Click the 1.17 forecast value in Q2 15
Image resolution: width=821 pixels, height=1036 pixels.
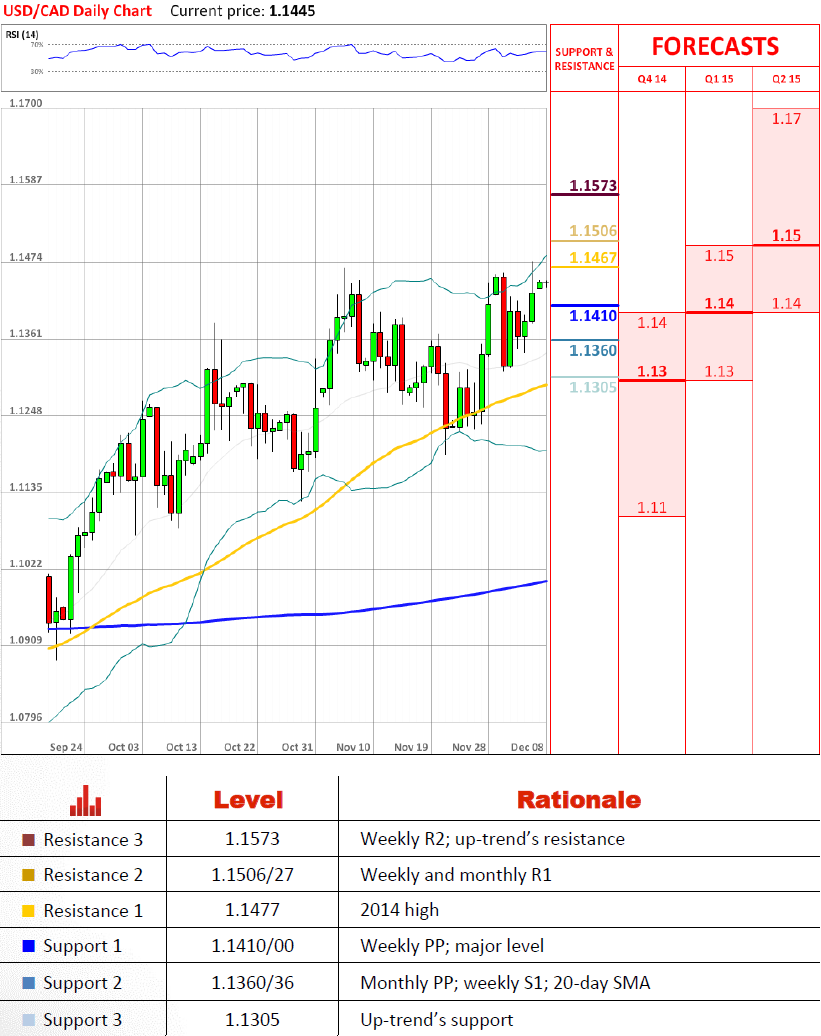(786, 119)
